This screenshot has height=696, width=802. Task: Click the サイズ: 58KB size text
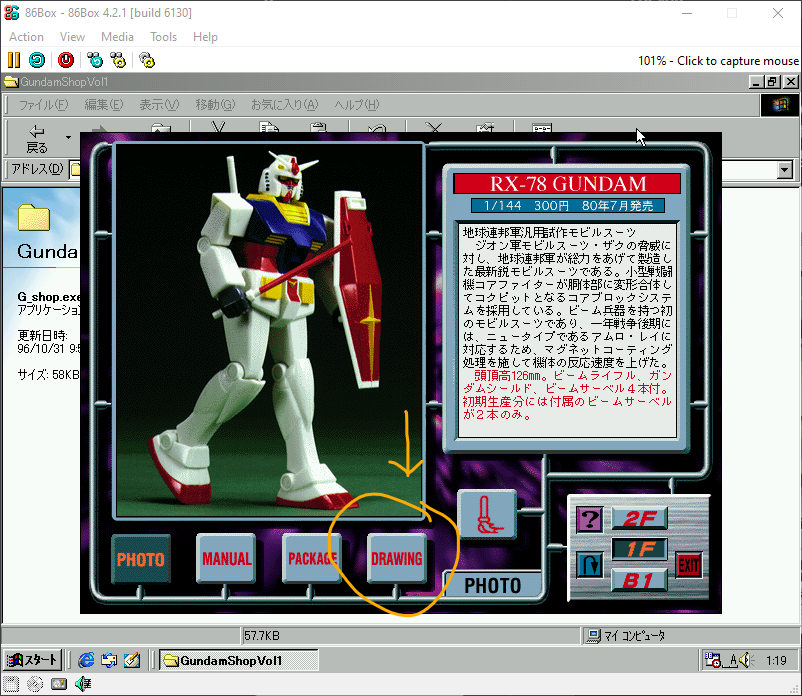[48, 374]
